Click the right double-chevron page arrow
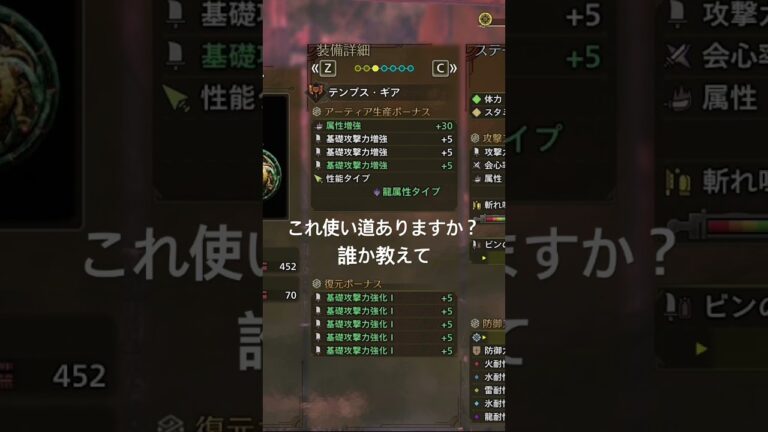The width and height of the screenshot is (768, 432). pyautogui.click(x=453, y=69)
